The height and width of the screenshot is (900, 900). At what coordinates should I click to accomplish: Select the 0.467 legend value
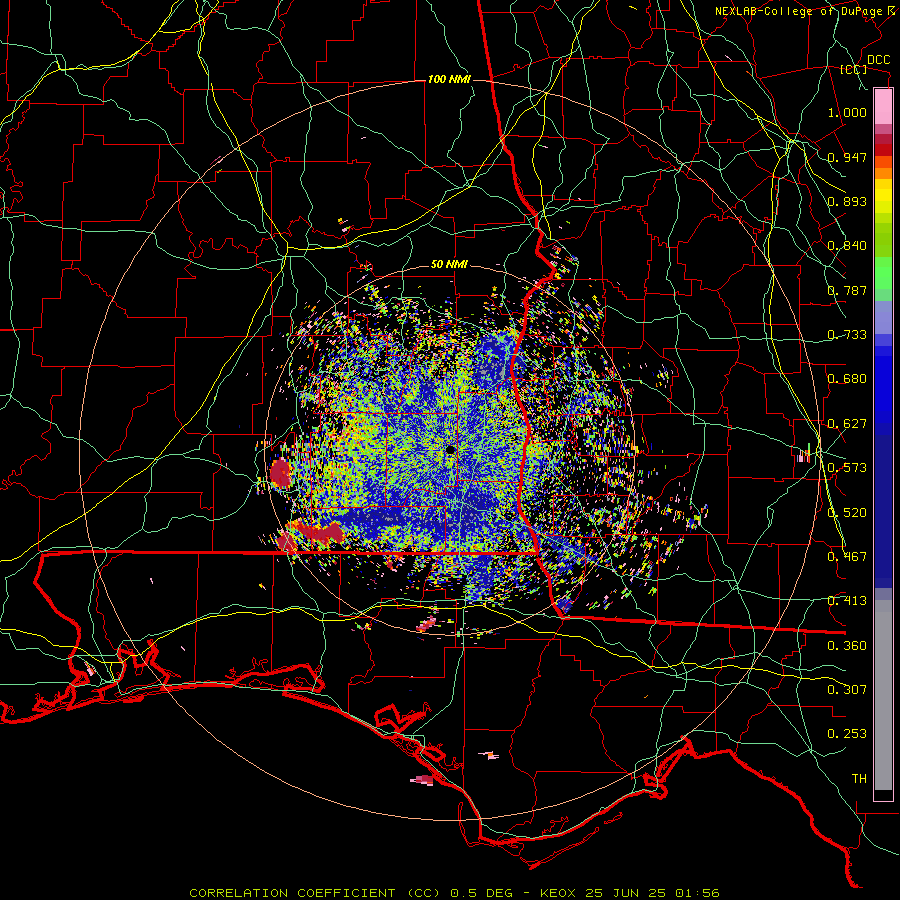coord(847,557)
